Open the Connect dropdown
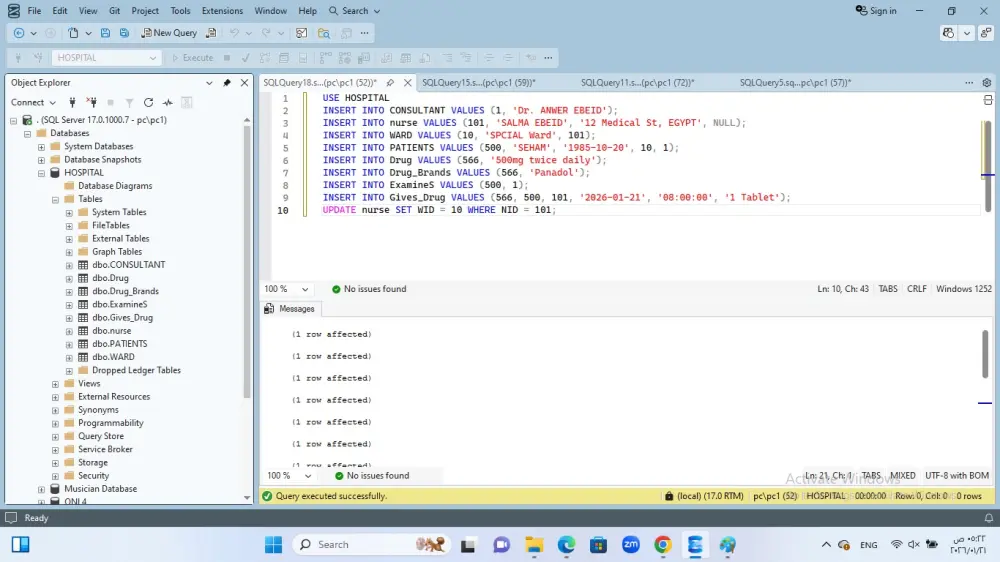This screenshot has width=1000, height=562. [x=33, y=102]
